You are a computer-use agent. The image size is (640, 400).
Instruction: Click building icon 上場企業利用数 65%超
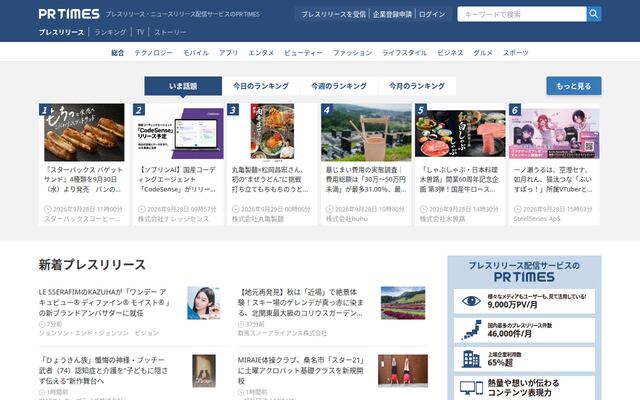pos(471,359)
